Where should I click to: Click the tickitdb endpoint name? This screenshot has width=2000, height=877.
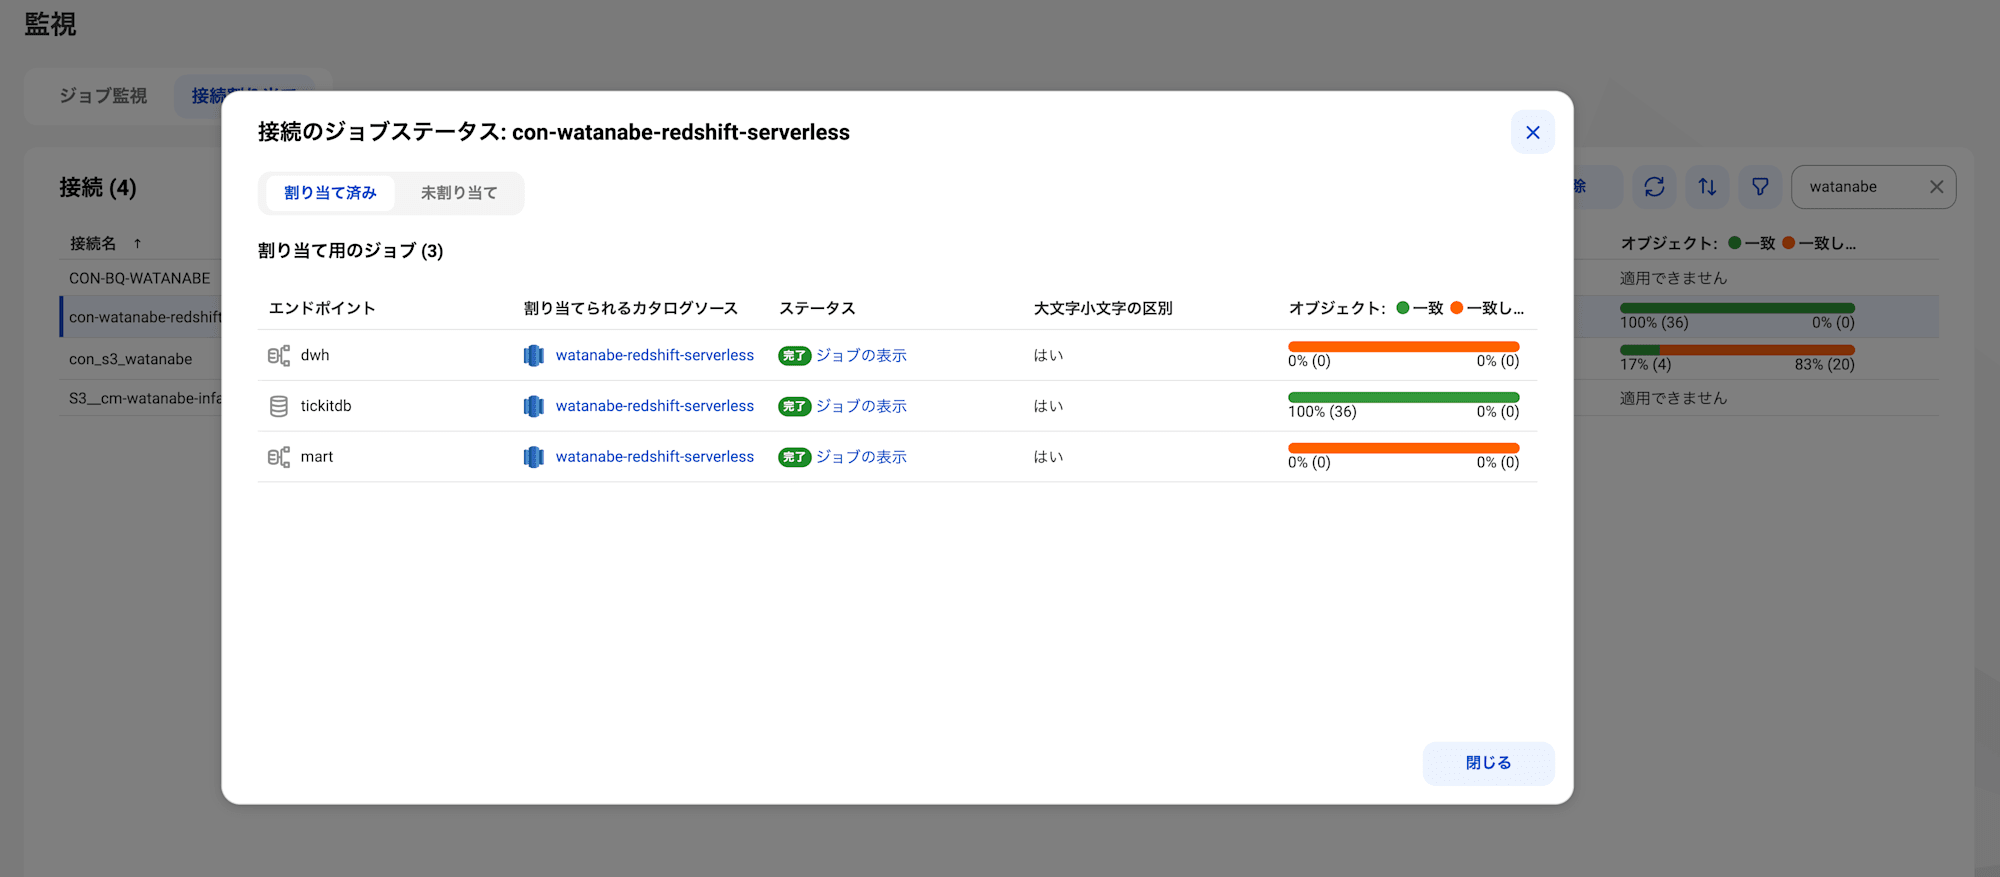(326, 406)
